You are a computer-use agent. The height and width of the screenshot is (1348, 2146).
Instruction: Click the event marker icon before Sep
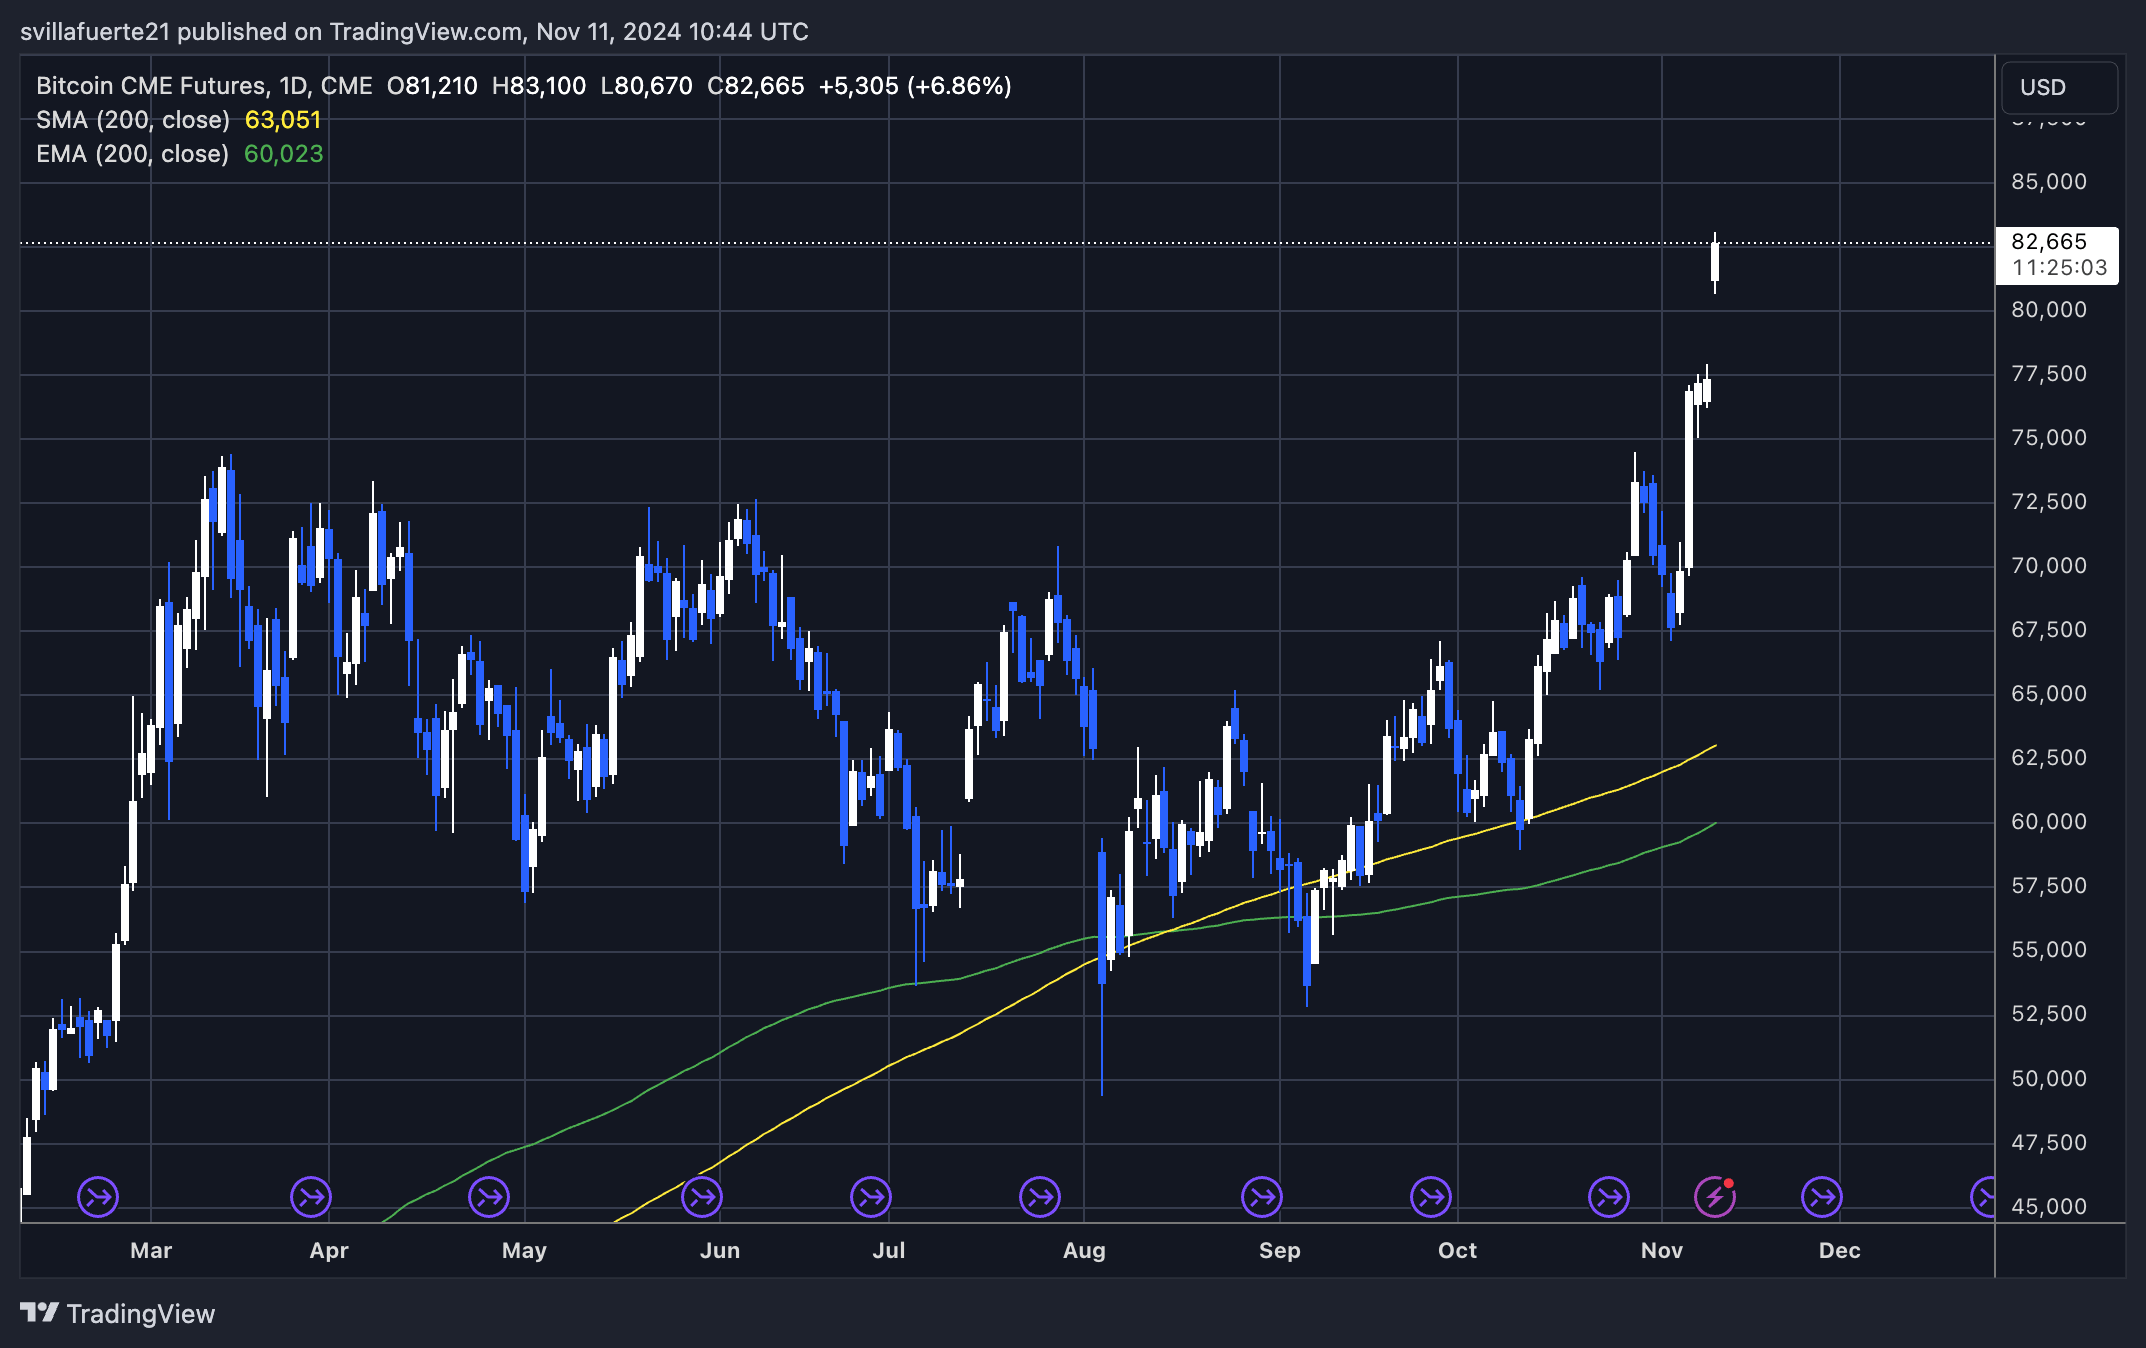pos(1262,1196)
